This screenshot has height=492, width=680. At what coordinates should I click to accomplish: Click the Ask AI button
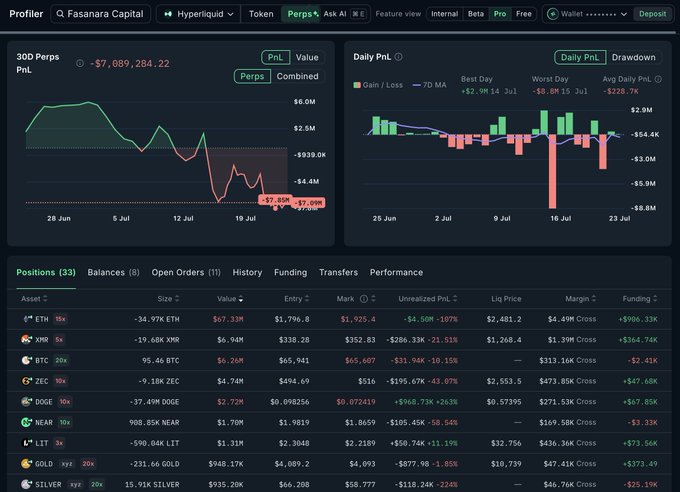pyautogui.click(x=344, y=14)
